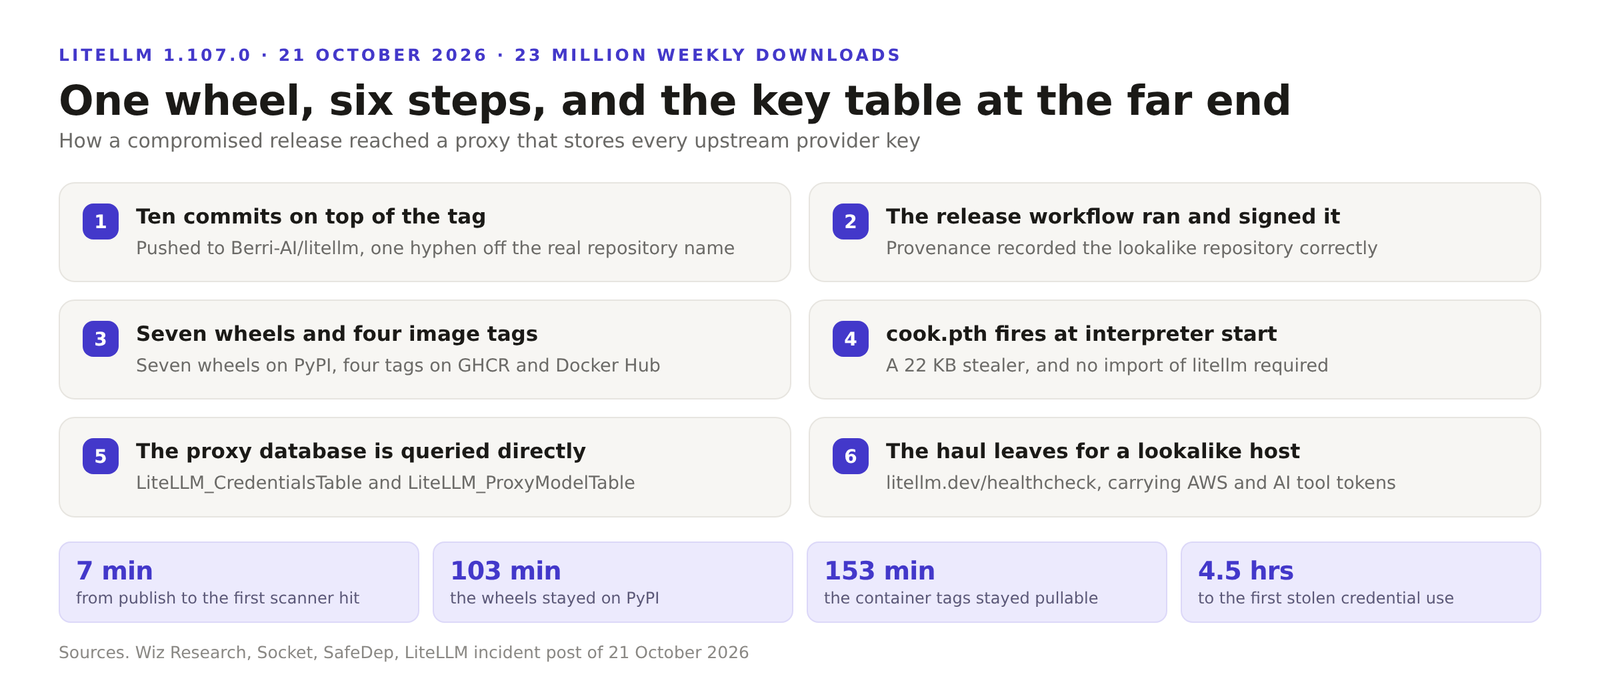This screenshot has height=673, width=1600.
Task: Click the step 3 number badge
Action: coord(100,339)
